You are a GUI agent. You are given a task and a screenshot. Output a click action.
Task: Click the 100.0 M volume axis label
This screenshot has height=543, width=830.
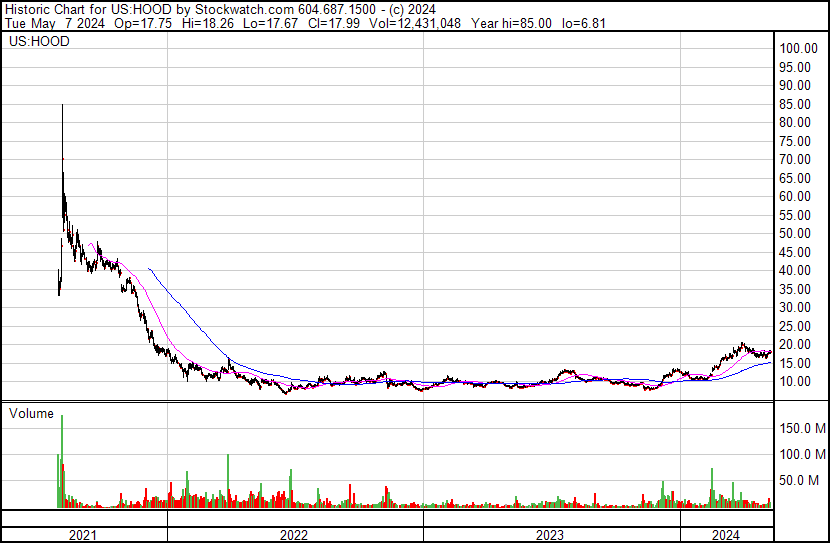[802, 454]
